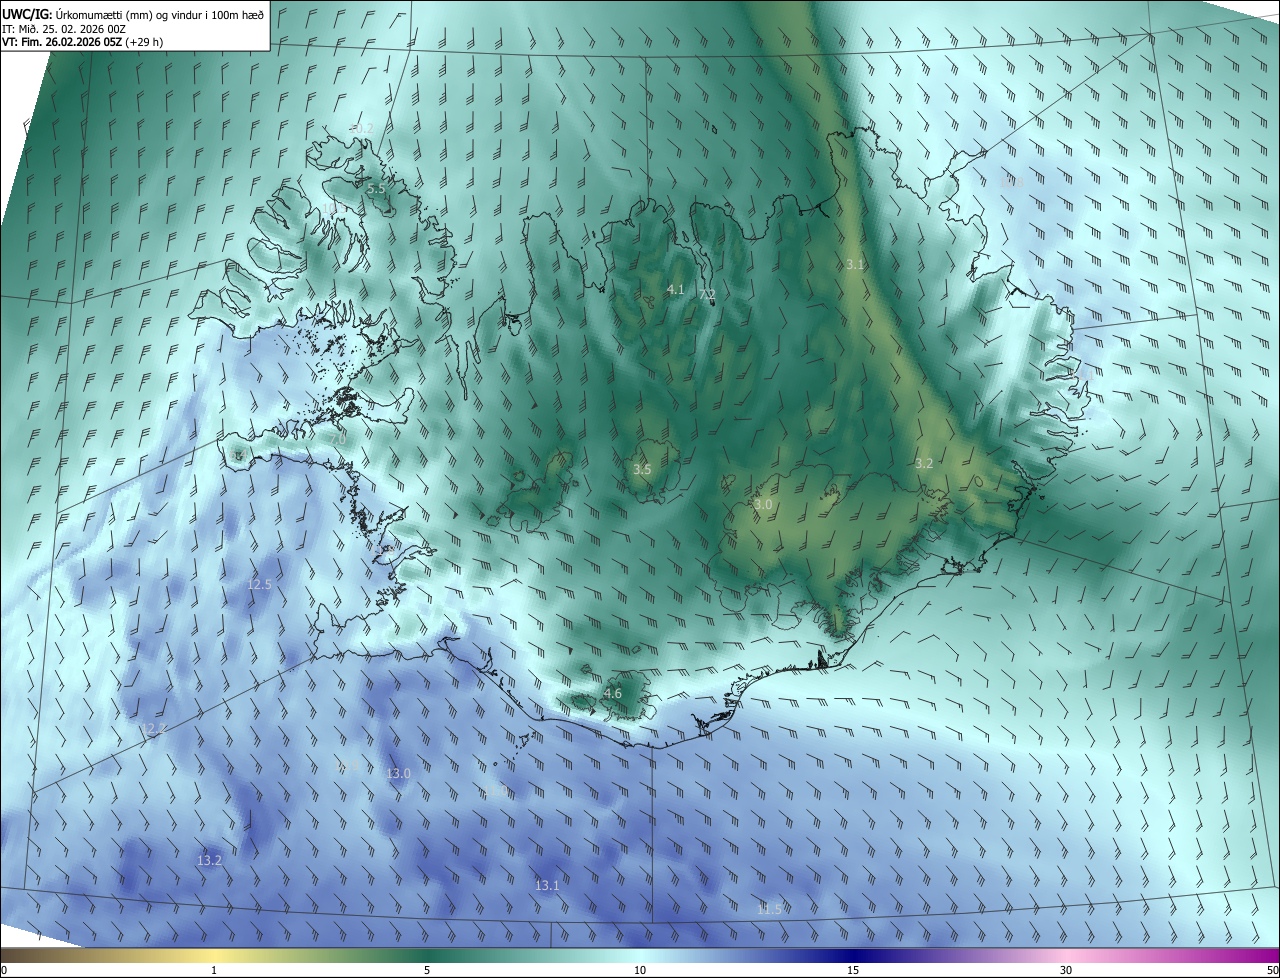Click the 0 tick on the color scale
The width and height of the screenshot is (1280, 978).
point(4,970)
